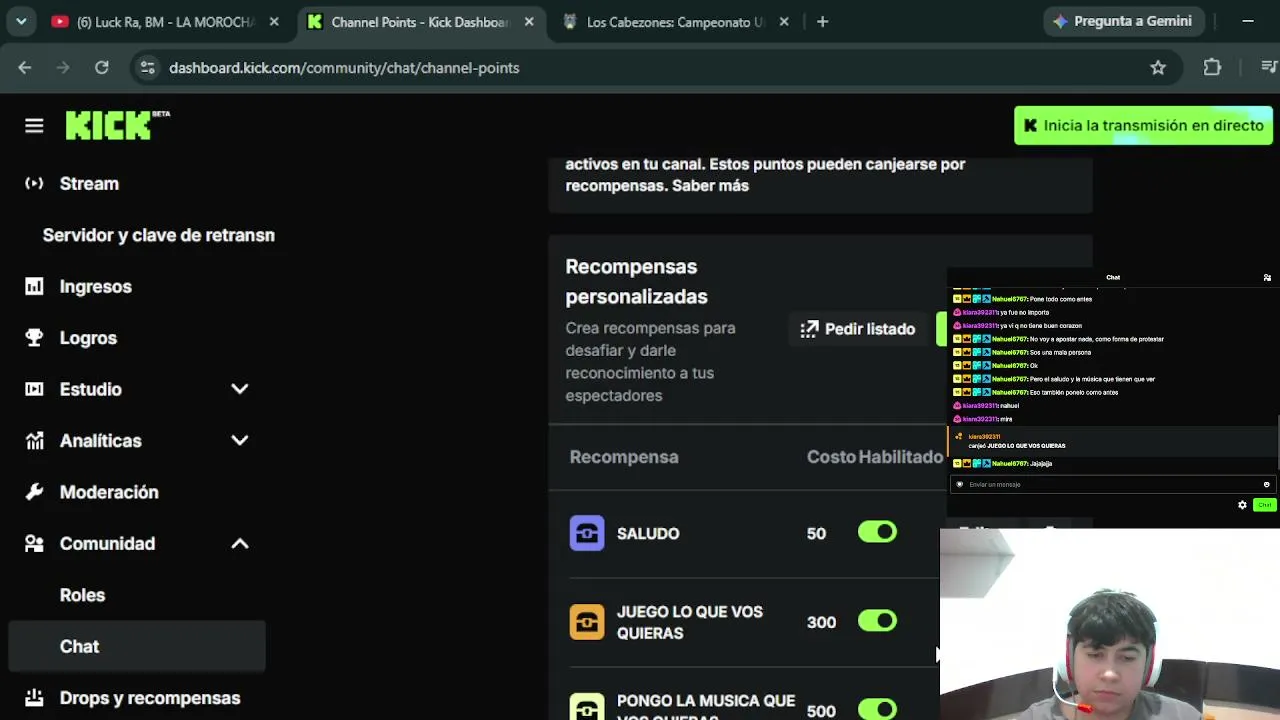This screenshot has height=720, width=1280.
Task: Open chat settings gear icon
Action: (1242, 505)
